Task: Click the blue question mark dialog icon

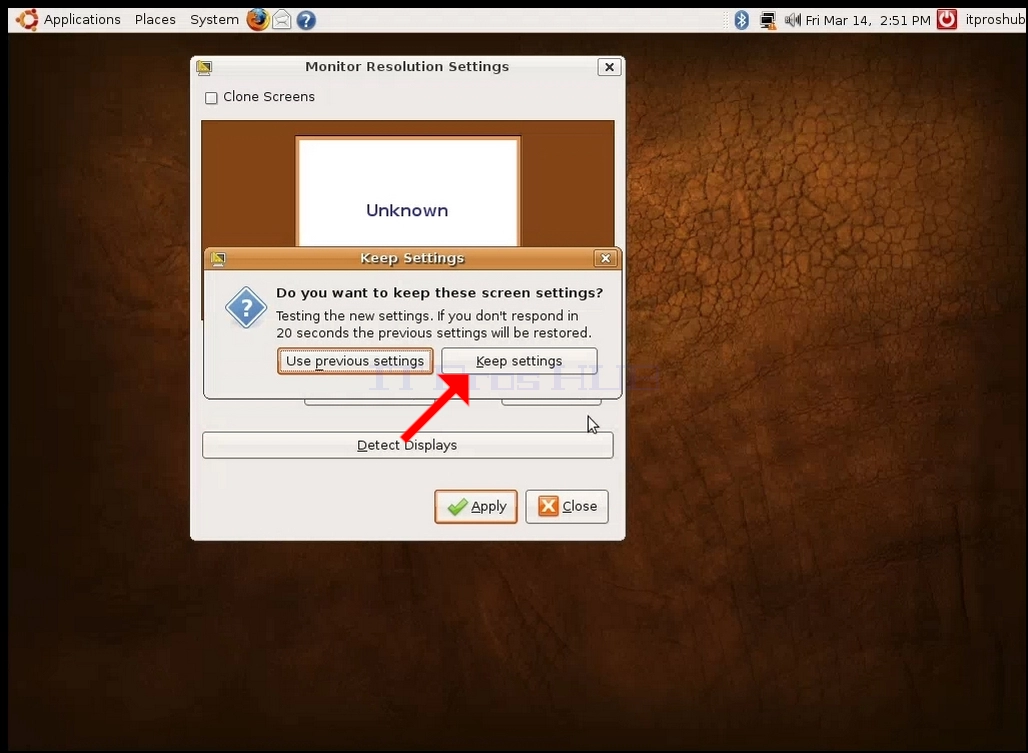Action: point(246,307)
